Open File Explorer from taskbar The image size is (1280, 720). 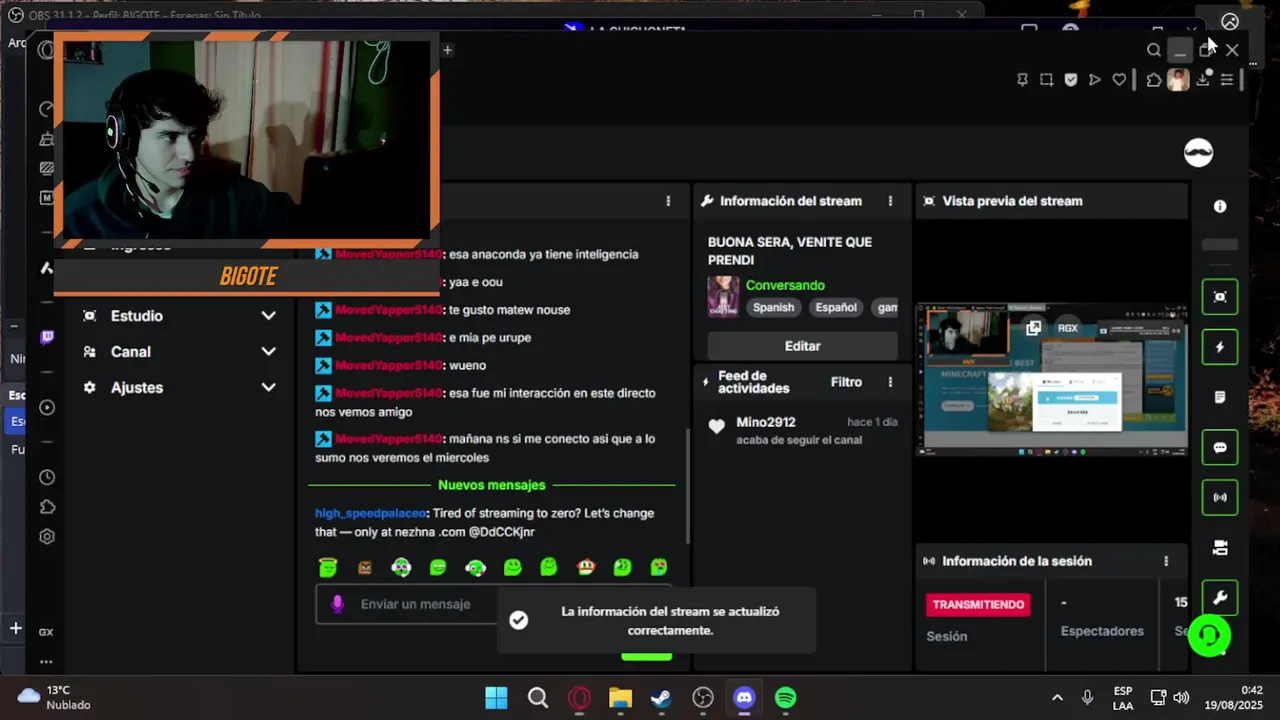(620, 698)
